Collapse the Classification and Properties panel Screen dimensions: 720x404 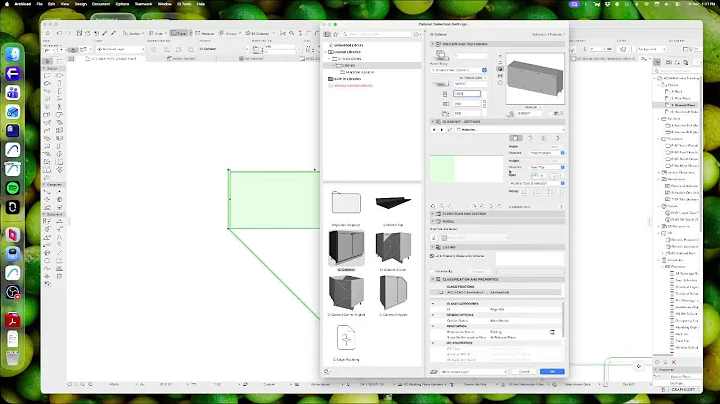(433, 279)
